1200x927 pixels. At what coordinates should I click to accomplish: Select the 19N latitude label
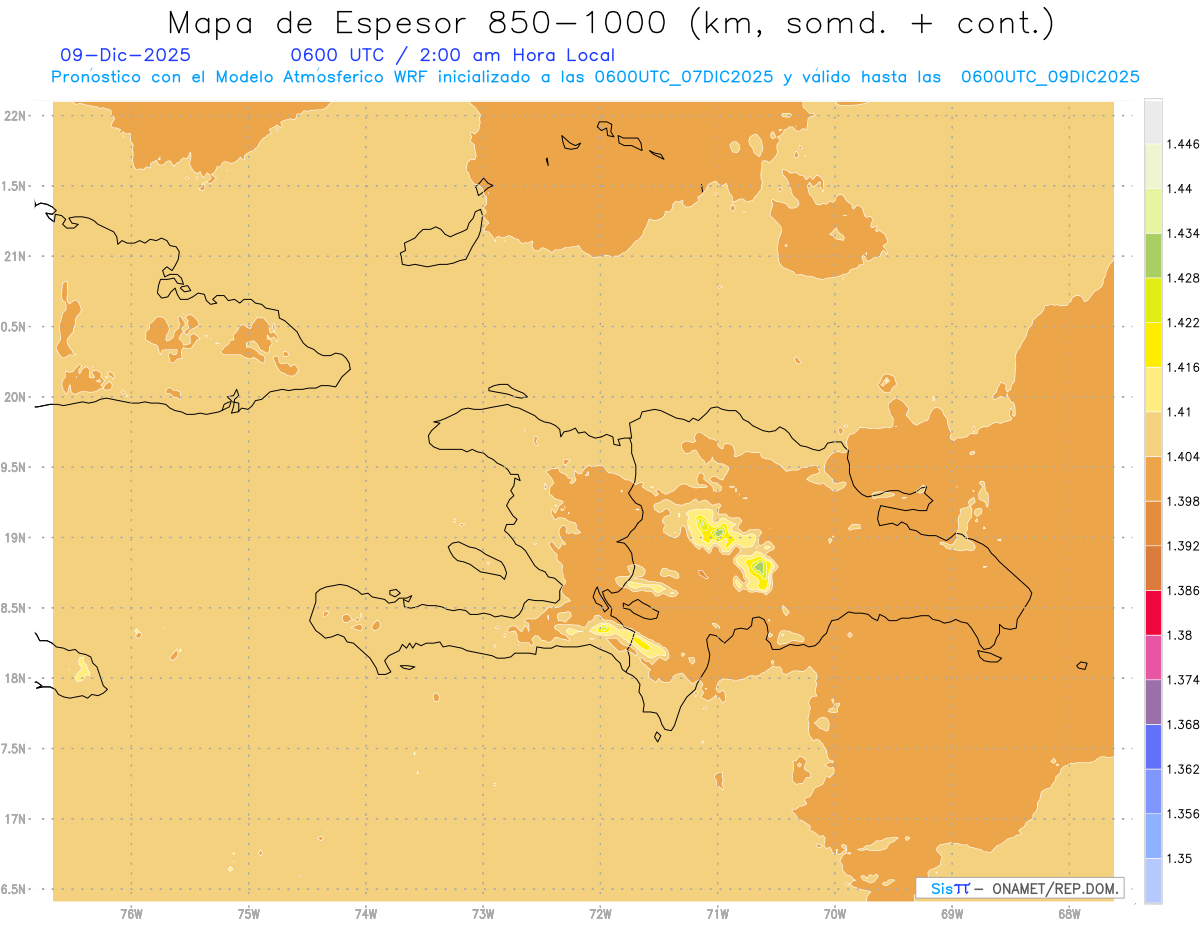(x=17, y=537)
